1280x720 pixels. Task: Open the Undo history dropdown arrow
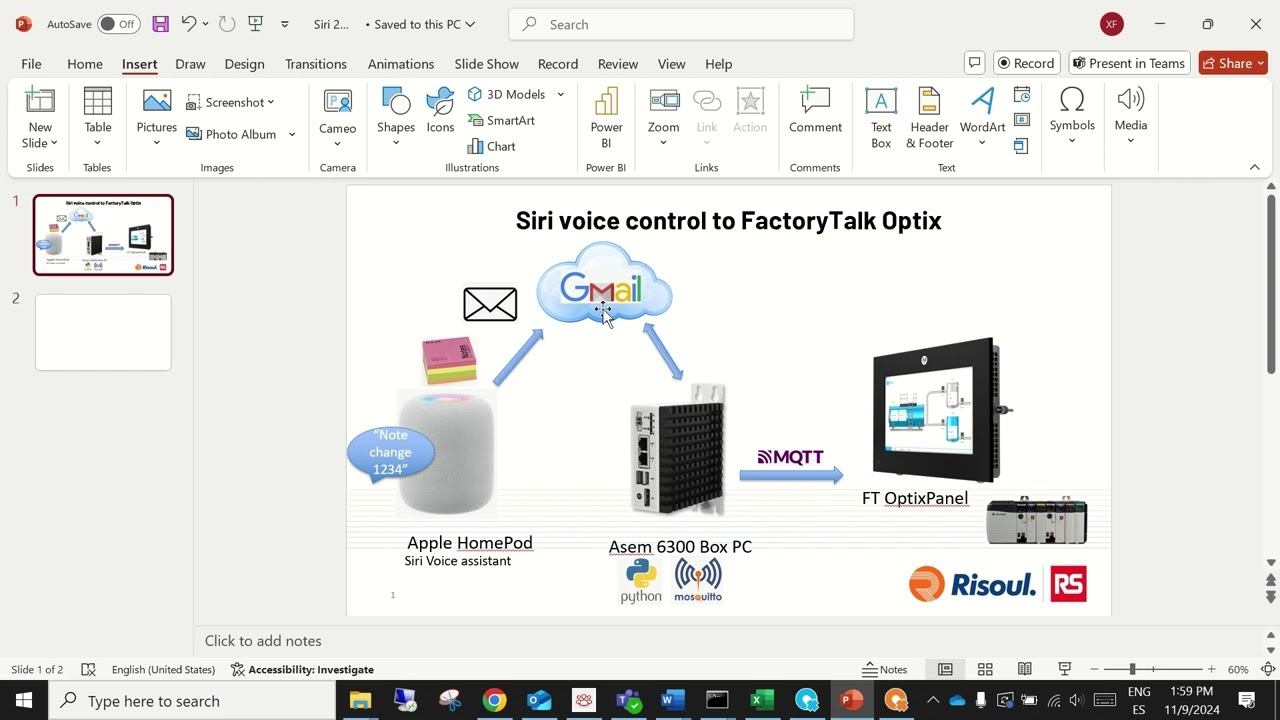[x=205, y=24]
